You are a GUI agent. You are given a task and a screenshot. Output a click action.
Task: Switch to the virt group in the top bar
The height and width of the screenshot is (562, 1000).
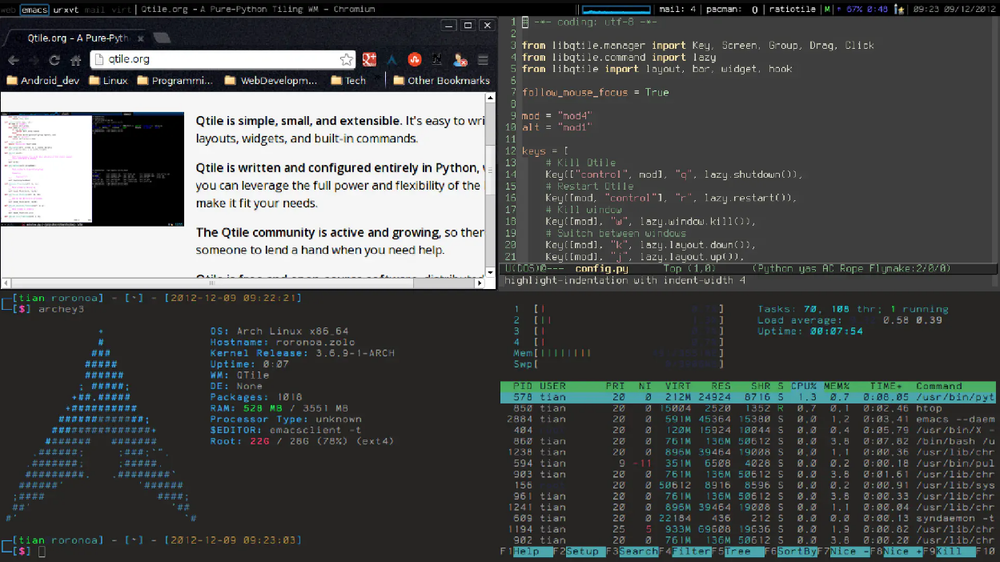(121, 10)
